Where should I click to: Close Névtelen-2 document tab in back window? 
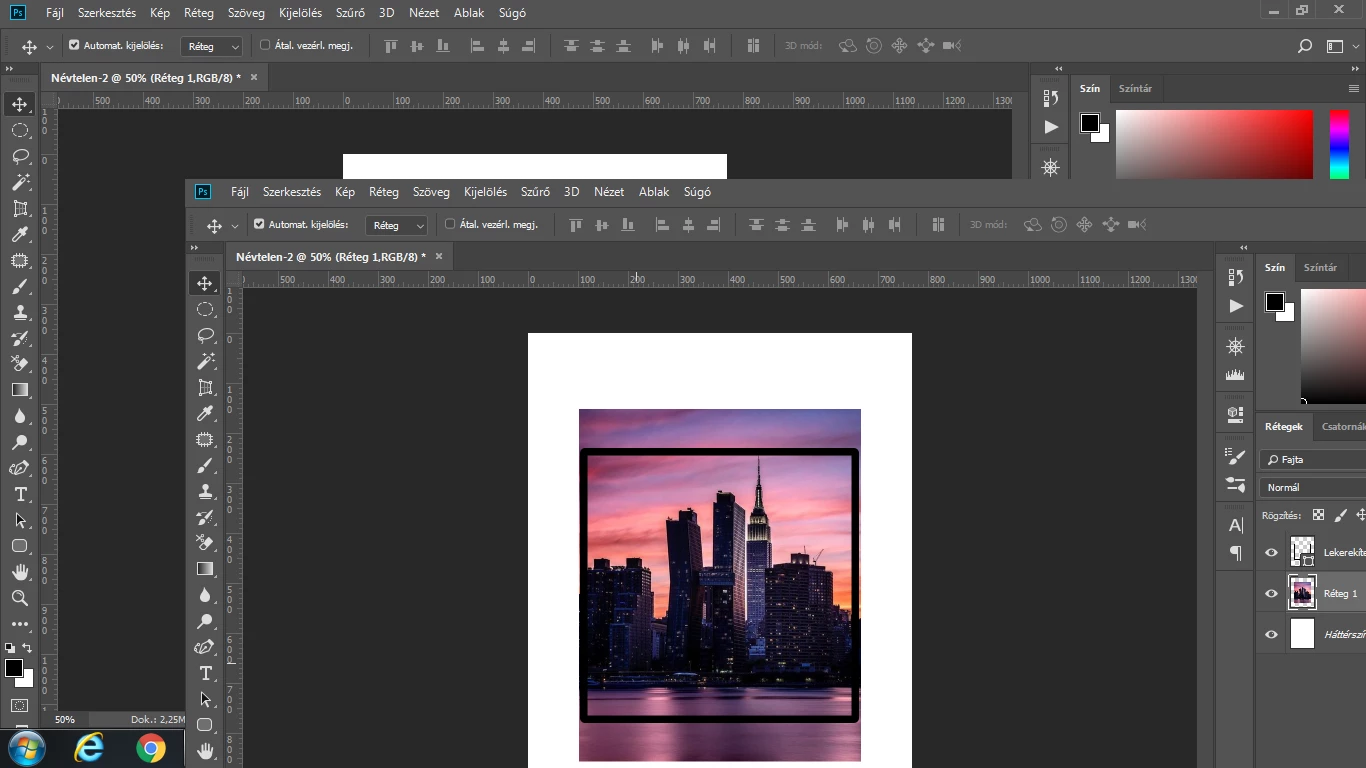click(254, 77)
